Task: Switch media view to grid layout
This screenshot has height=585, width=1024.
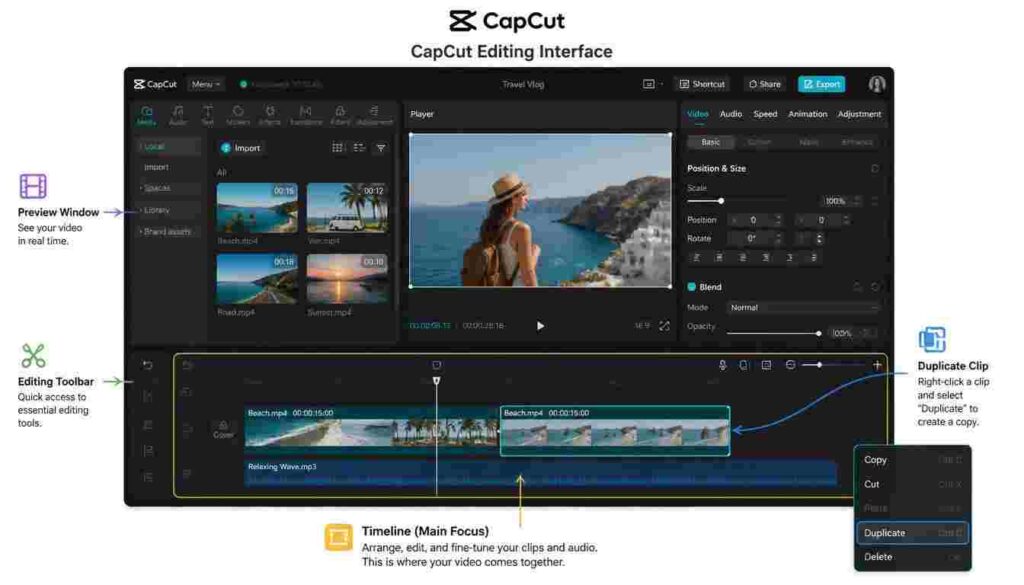Action: (x=338, y=148)
